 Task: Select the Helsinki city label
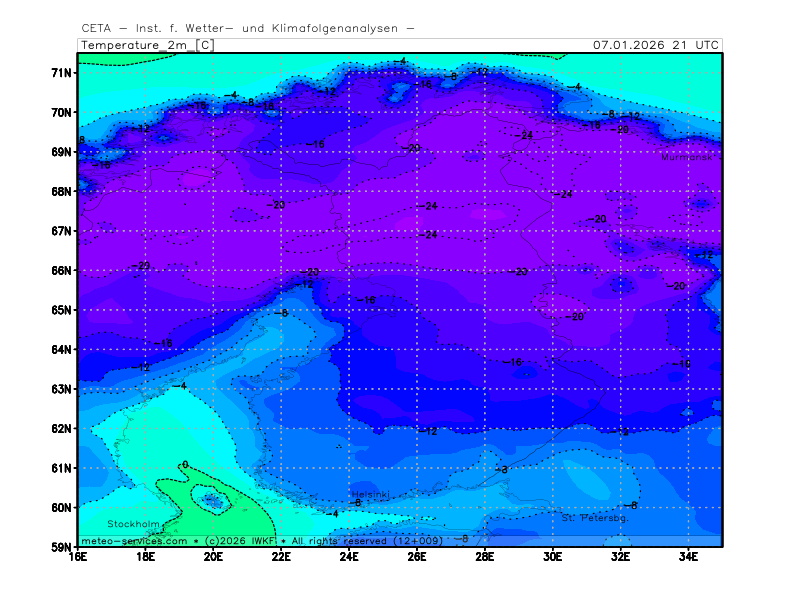click(x=368, y=495)
